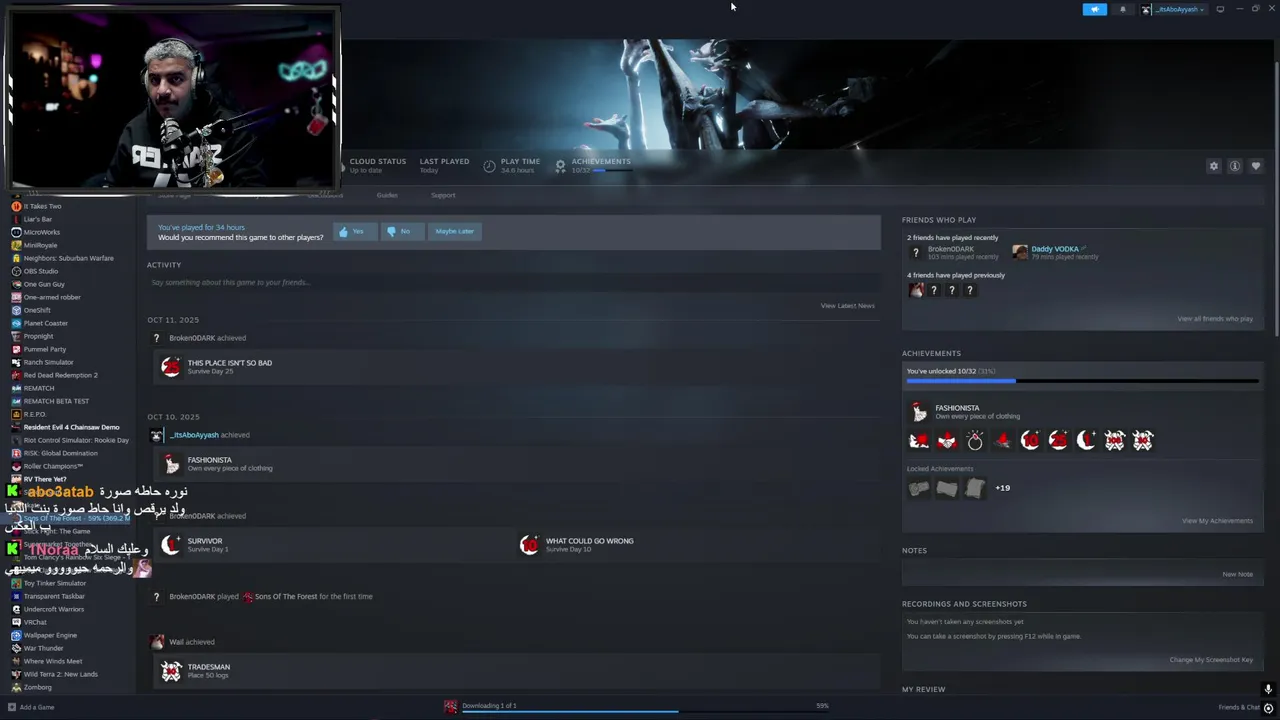Add game to favorites heart icon

(x=1256, y=166)
